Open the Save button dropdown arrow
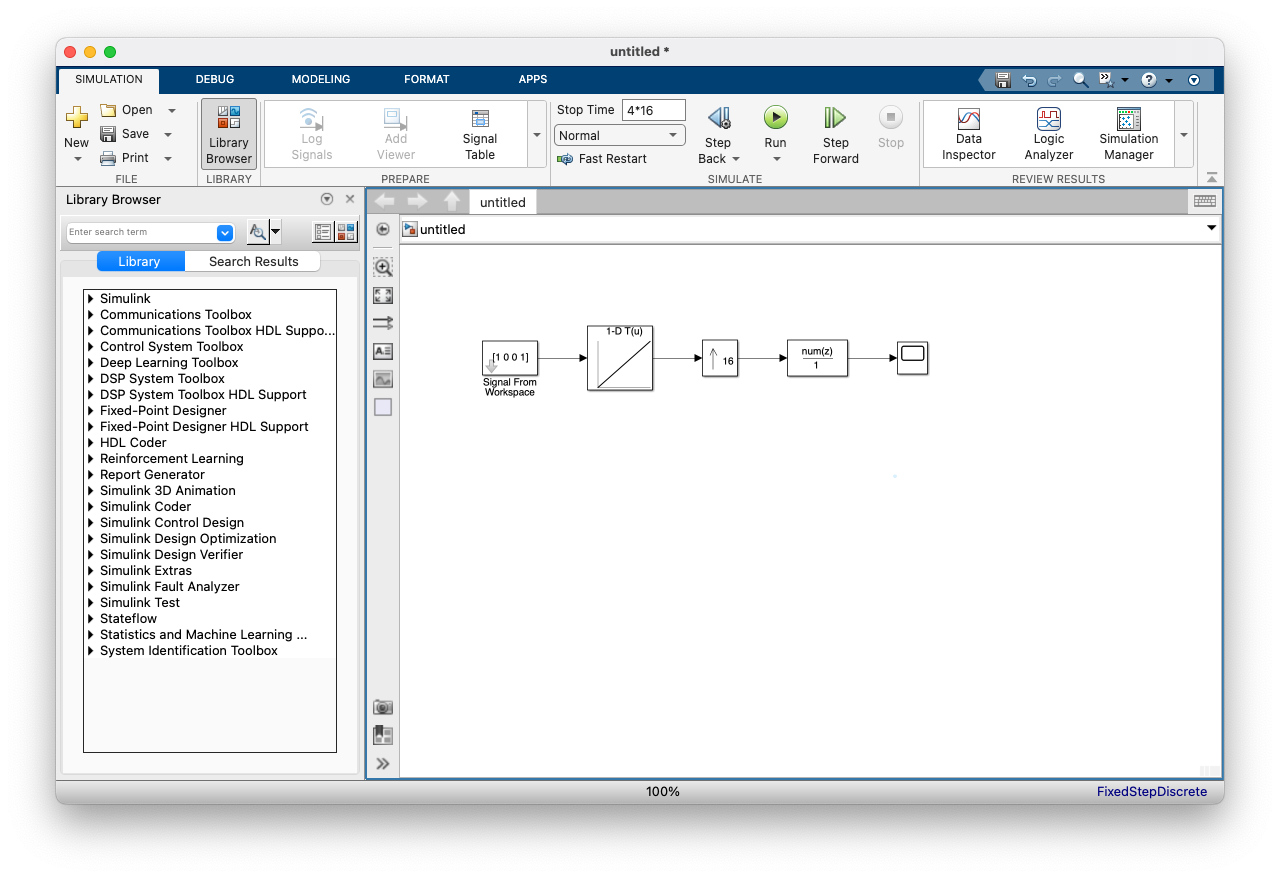 click(x=168, y=134)
